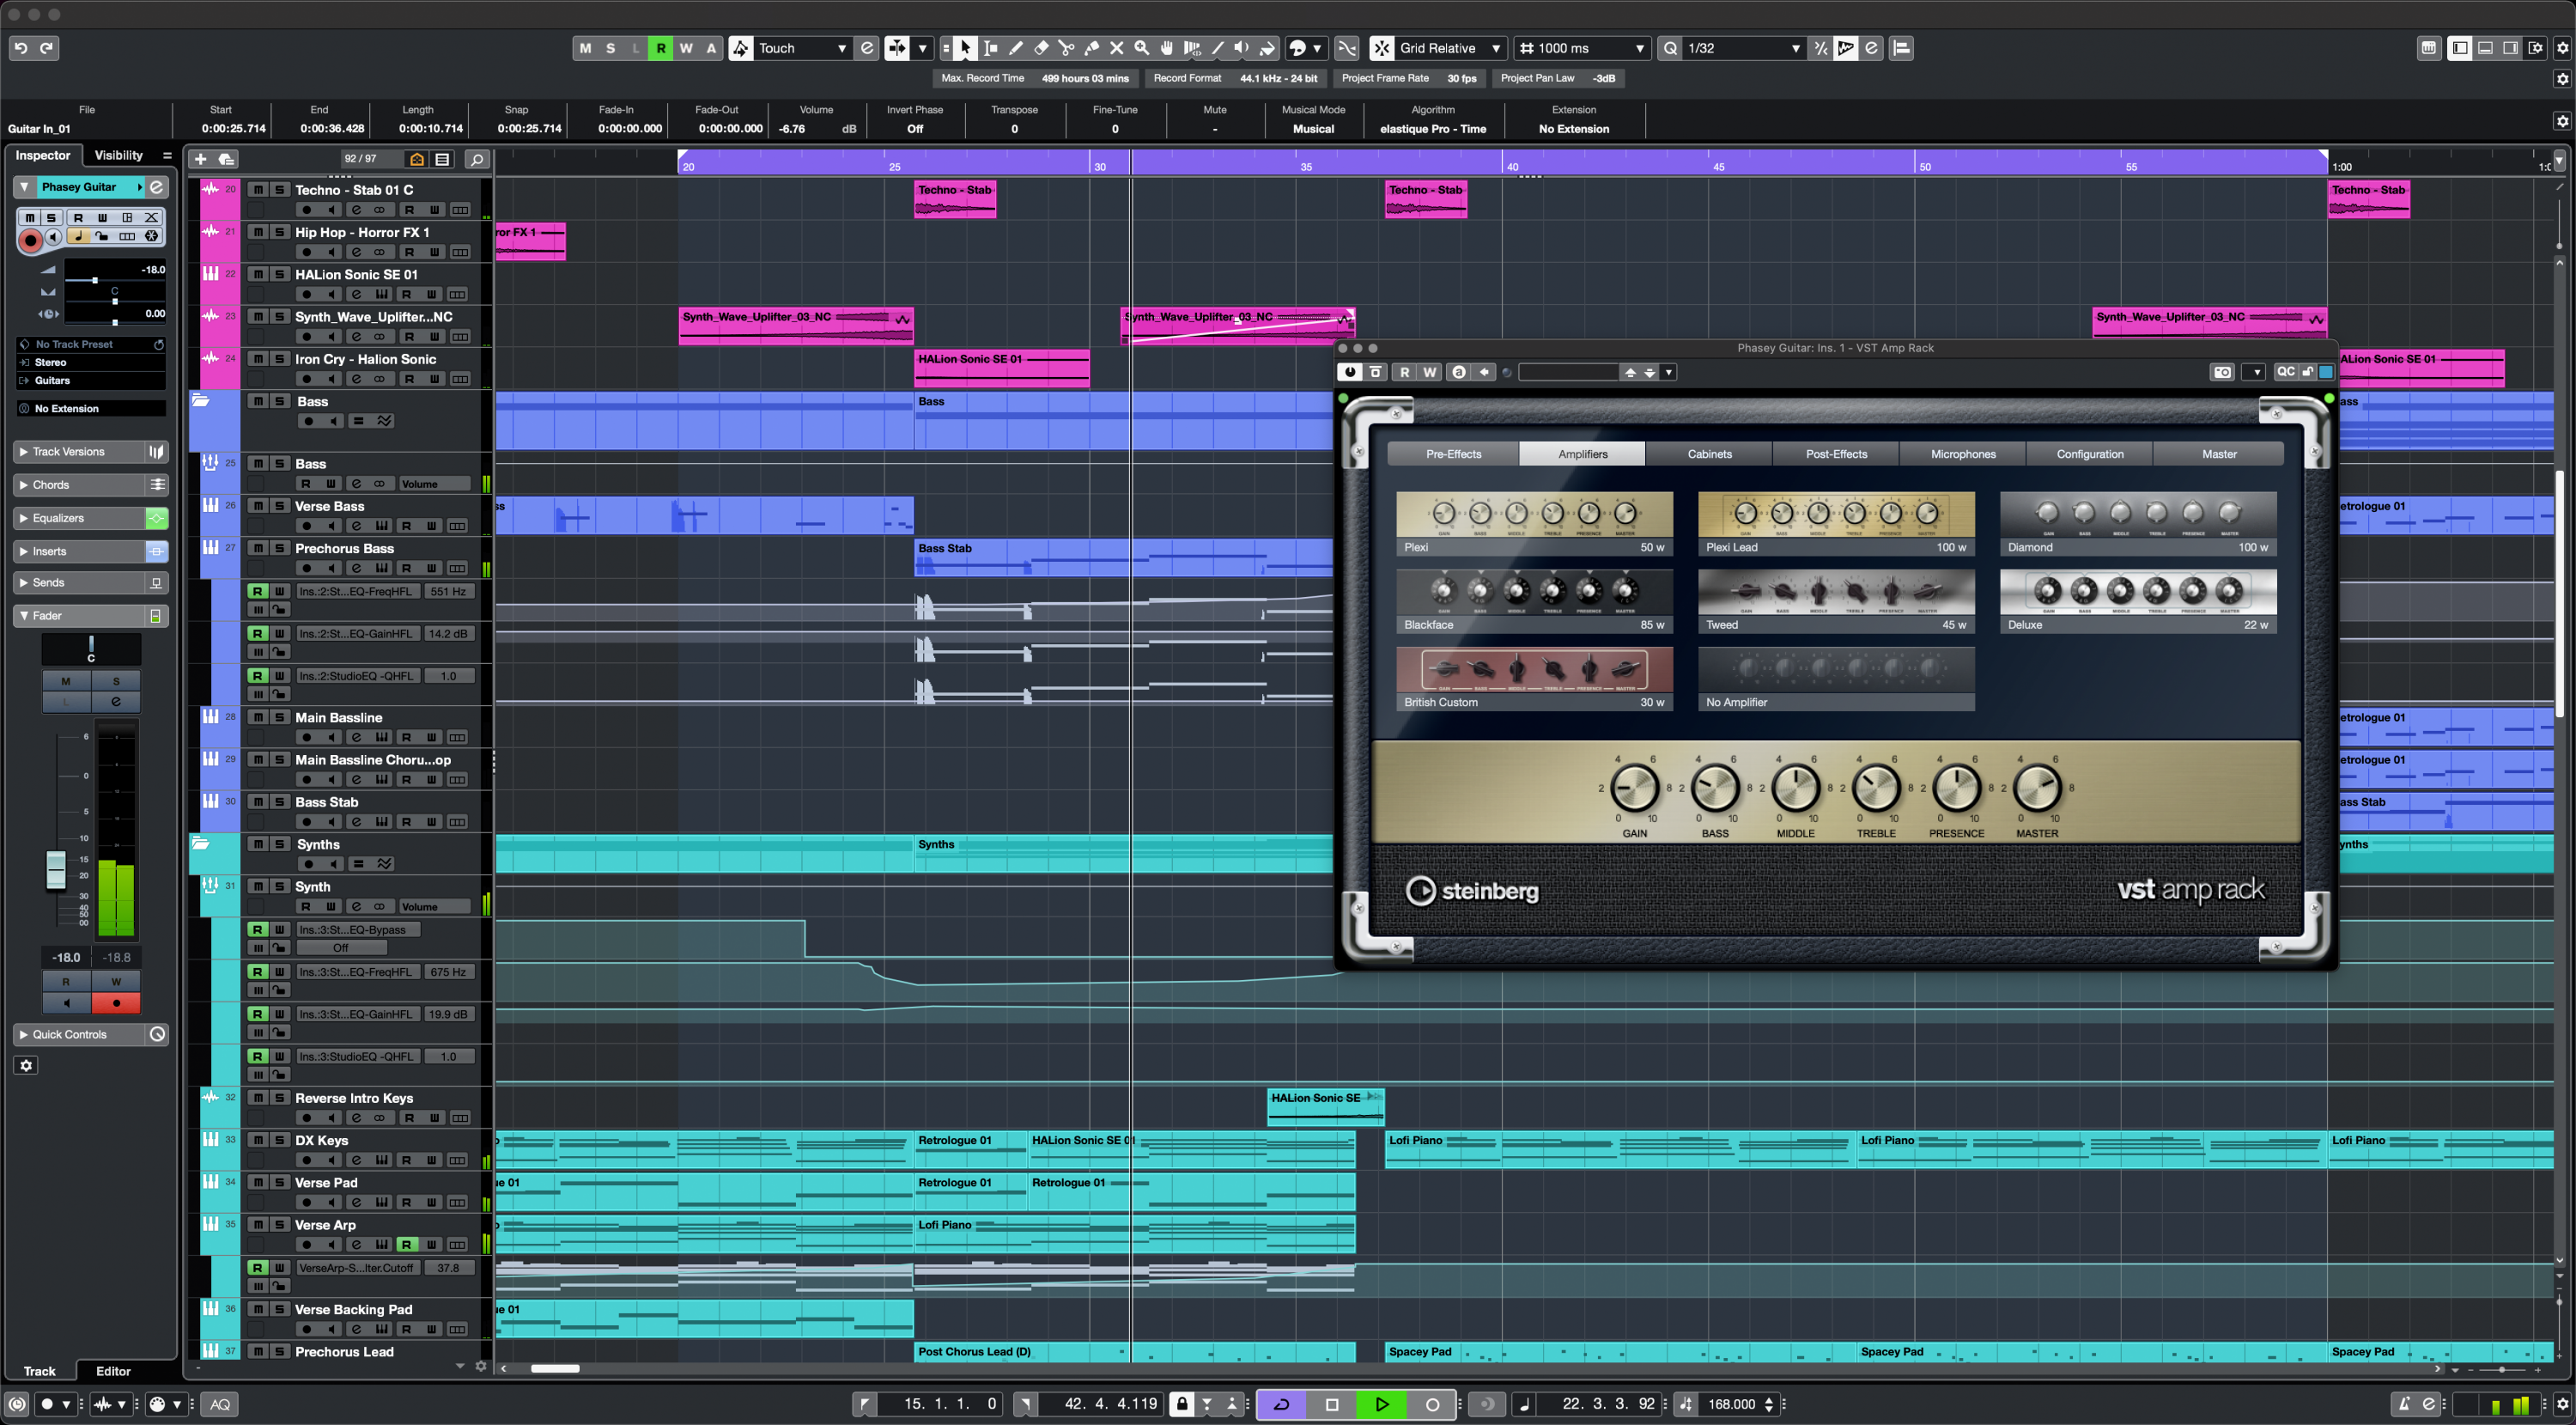Viewport: 2576px width, 1425px height.
Task: Select the Mute (X) tool
Action: [1116, 48]
